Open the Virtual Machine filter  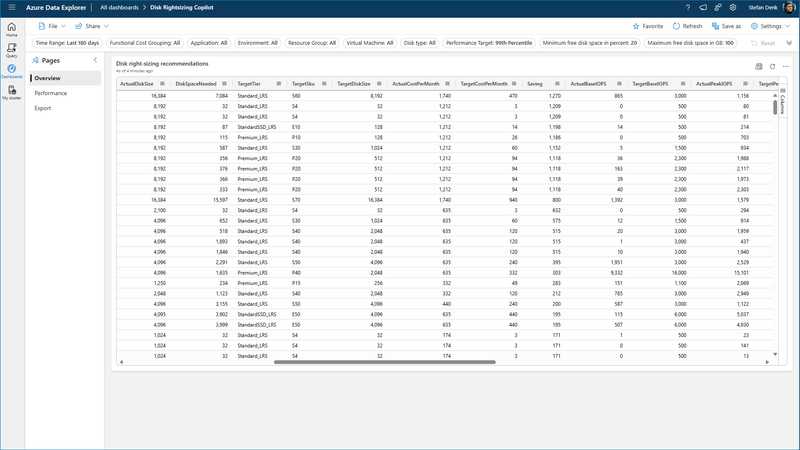click(370, 43)
